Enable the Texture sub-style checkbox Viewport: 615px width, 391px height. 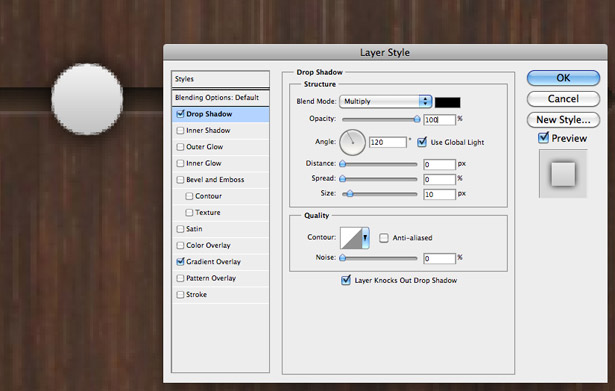tap(189, 212)
